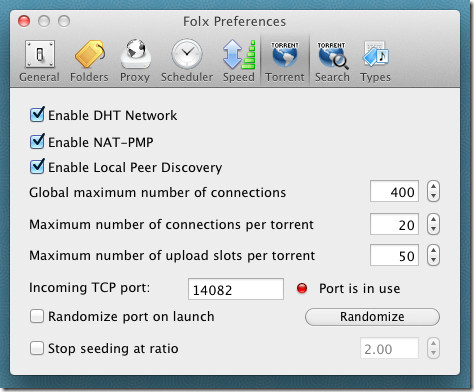Decrease upload slots per torrent stepper down
The height and width of the screenshot is (392, 474).
pos(433,260)
